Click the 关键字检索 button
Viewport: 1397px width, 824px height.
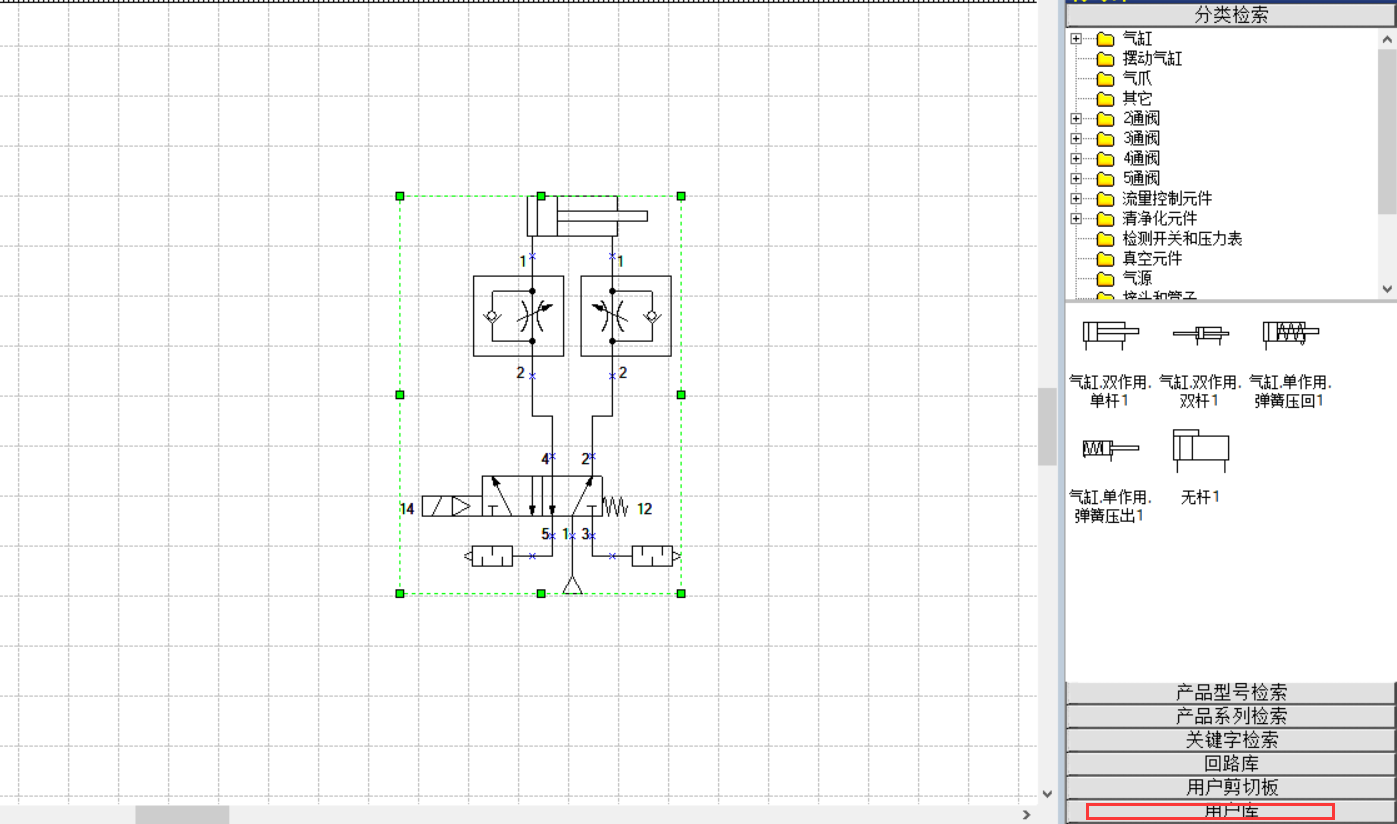[1231, 740]
